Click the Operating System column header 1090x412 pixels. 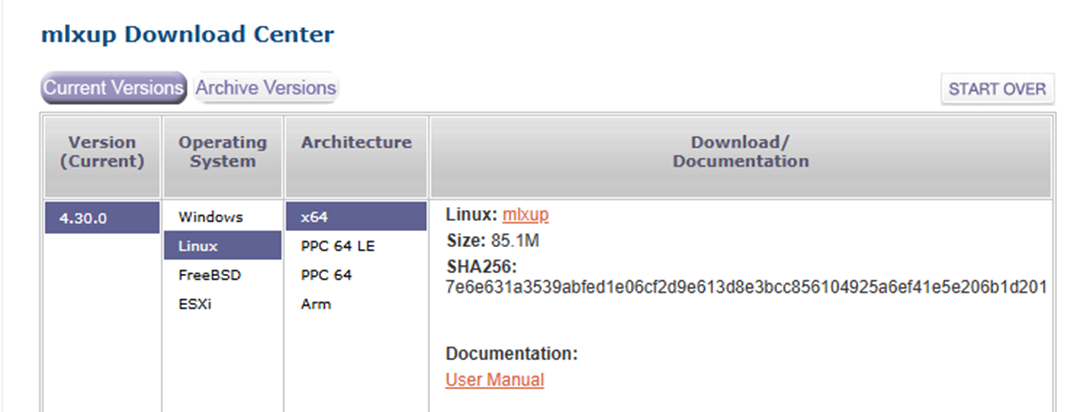click(223, 152)
